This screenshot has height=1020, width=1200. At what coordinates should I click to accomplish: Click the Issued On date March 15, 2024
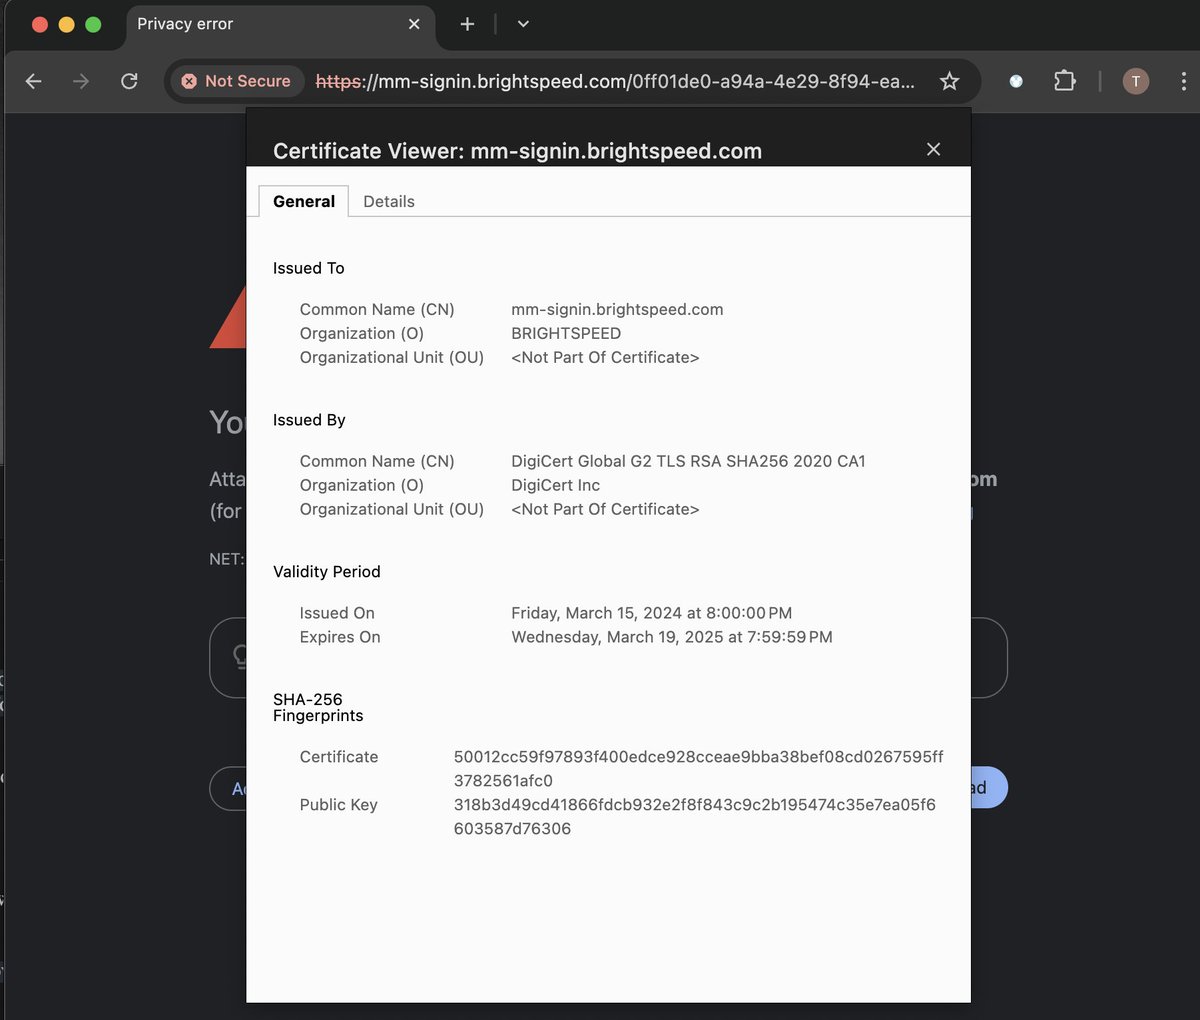click(x=651, y=613)
